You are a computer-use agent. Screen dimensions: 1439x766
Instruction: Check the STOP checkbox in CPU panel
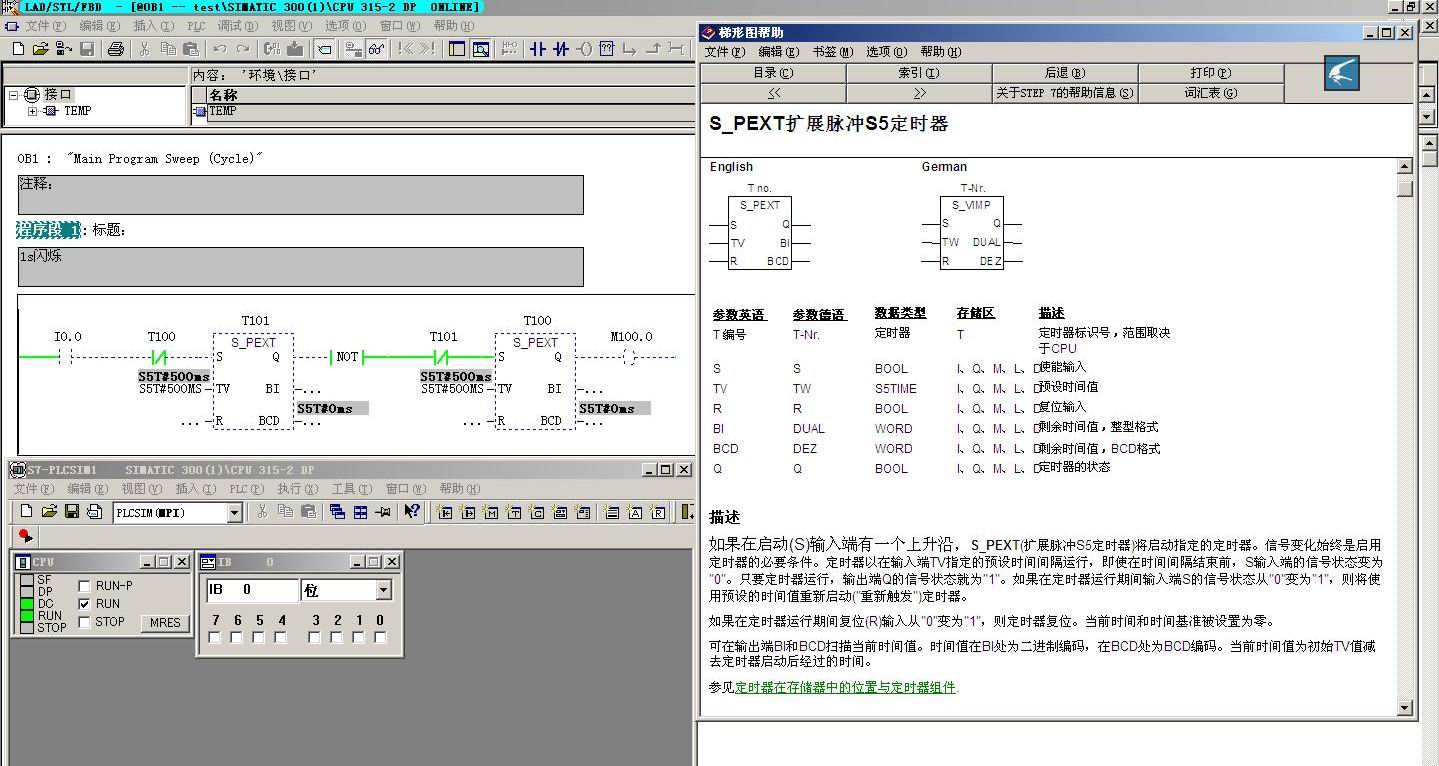tap(85, 622)
